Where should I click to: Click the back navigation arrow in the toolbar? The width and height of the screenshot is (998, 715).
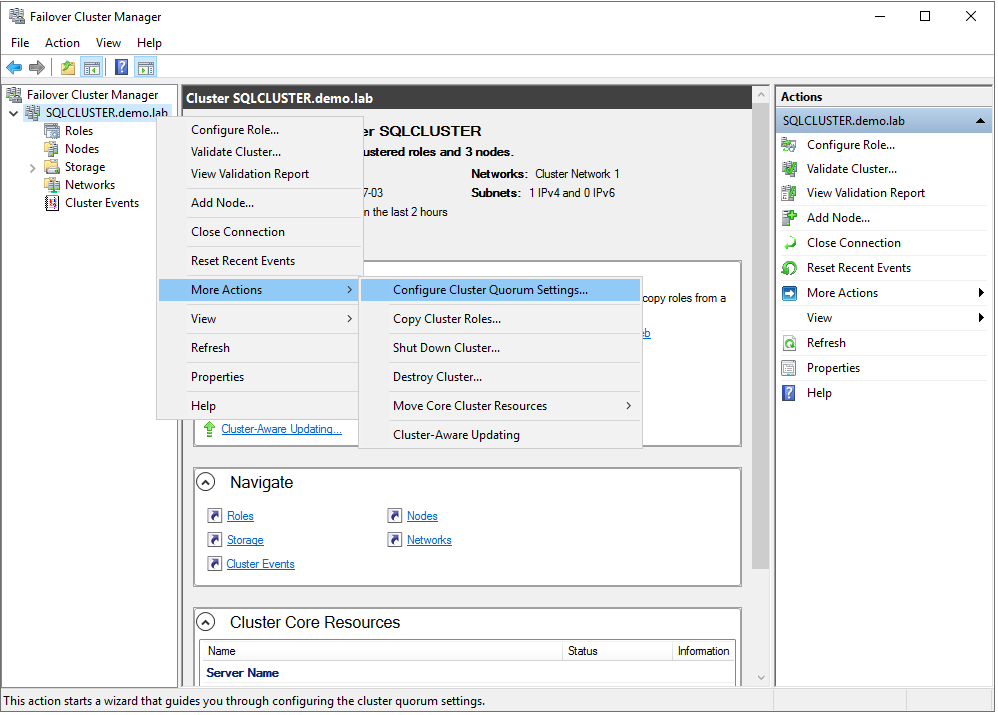coord(14,67)
